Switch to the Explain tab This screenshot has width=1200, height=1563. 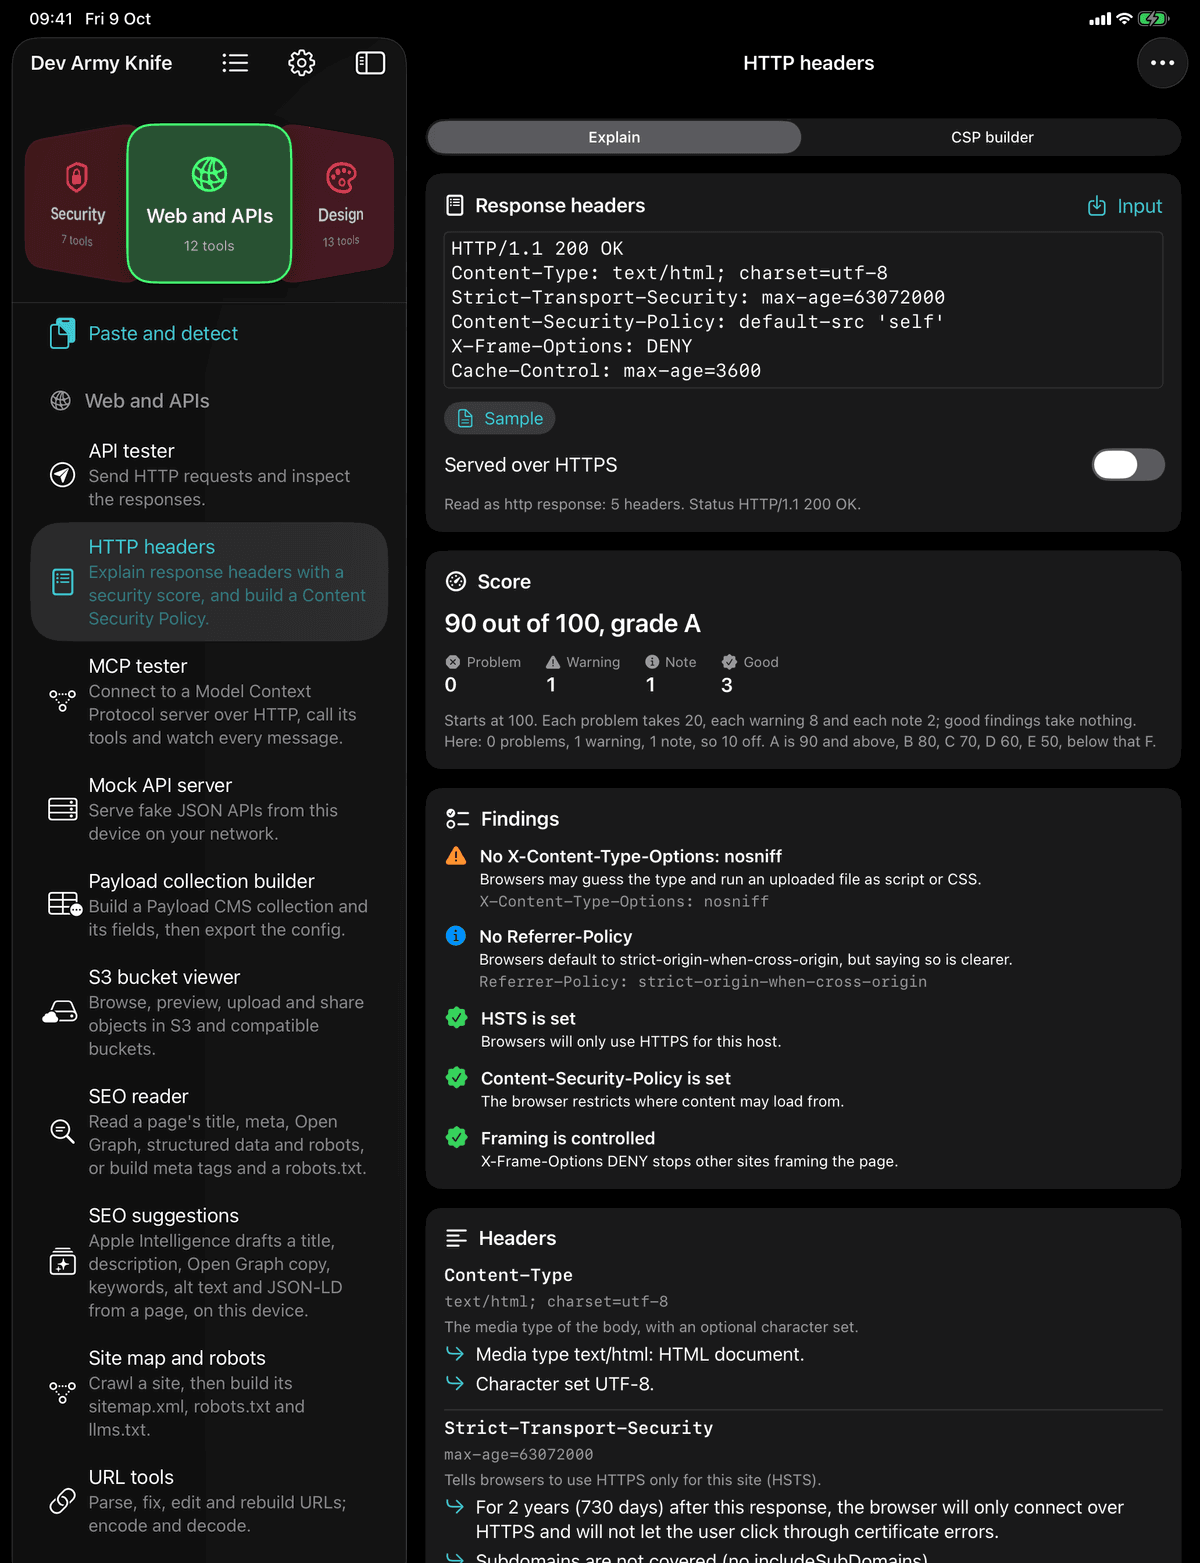[614, 137]
